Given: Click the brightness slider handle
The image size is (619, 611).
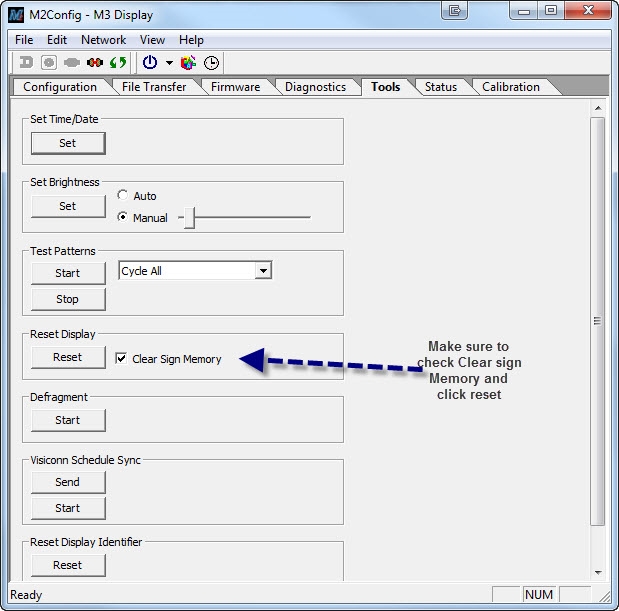Looking at the screenshot, I should (188, 217).
